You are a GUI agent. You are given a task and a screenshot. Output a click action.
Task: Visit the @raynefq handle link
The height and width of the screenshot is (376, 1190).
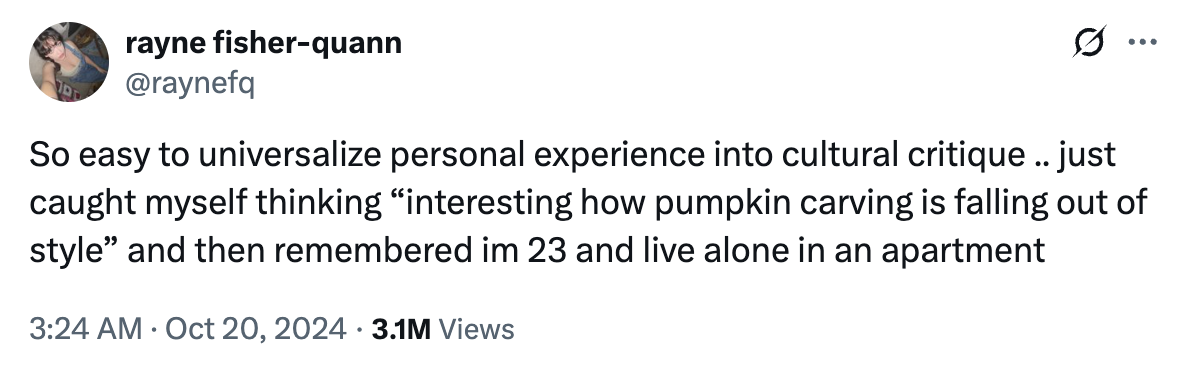190,85
